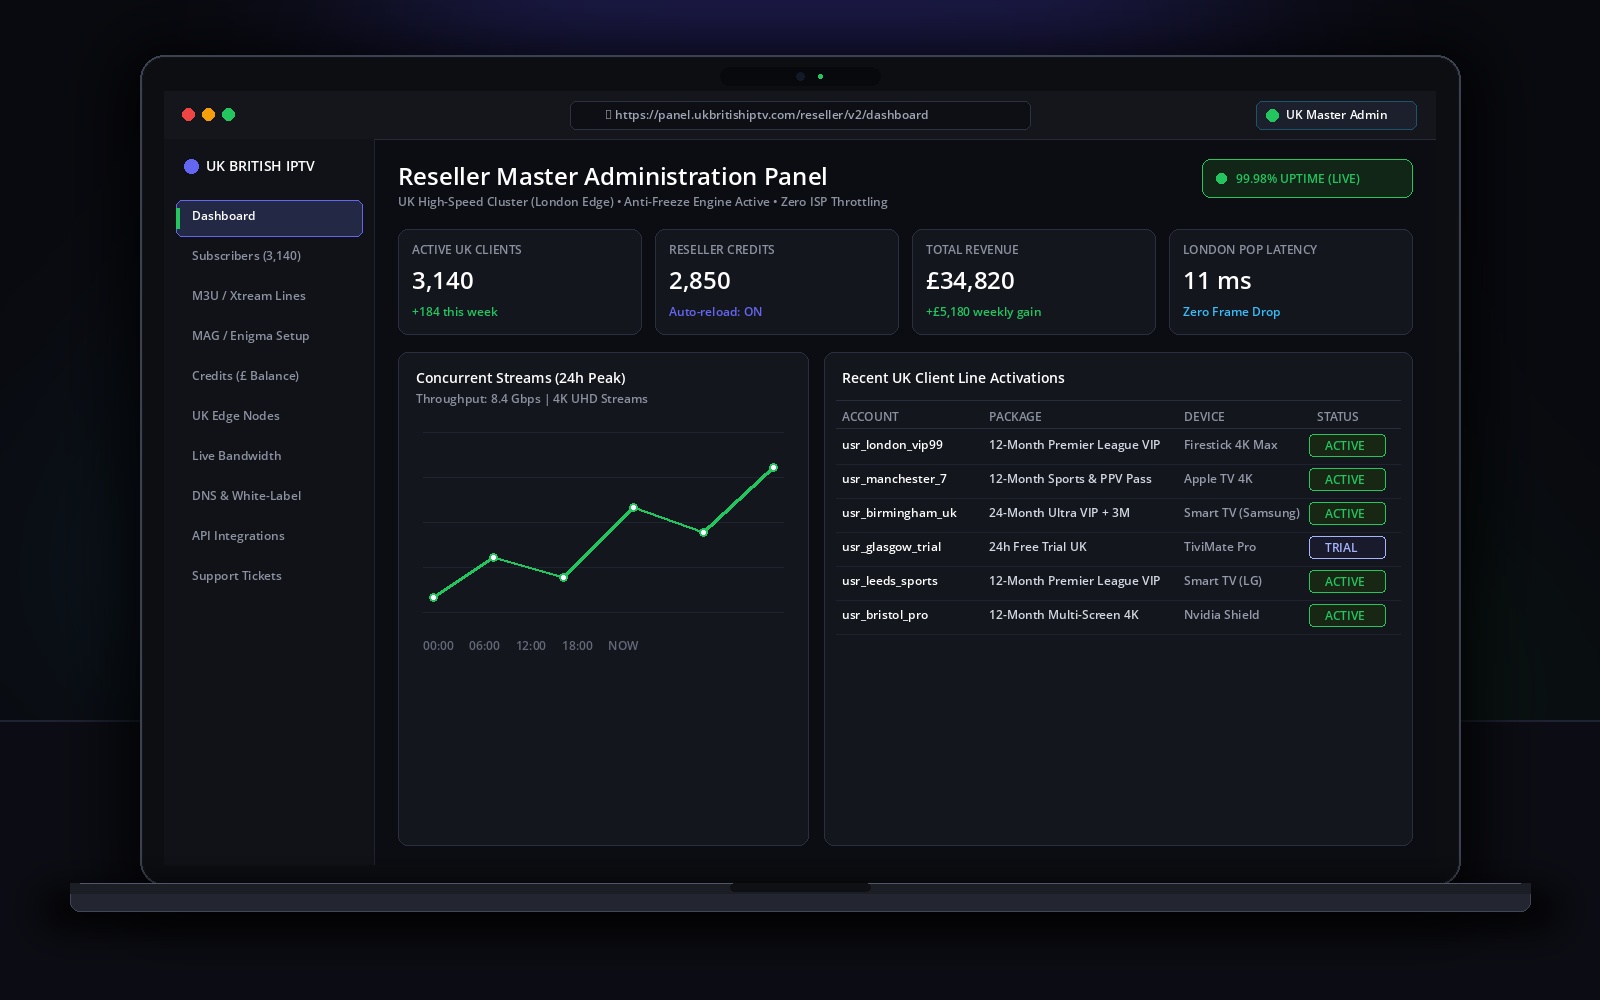The height and width of the screenshot is (1000, 1600).
Task: Select account usr_manchester_7
Action: point(894,479)
